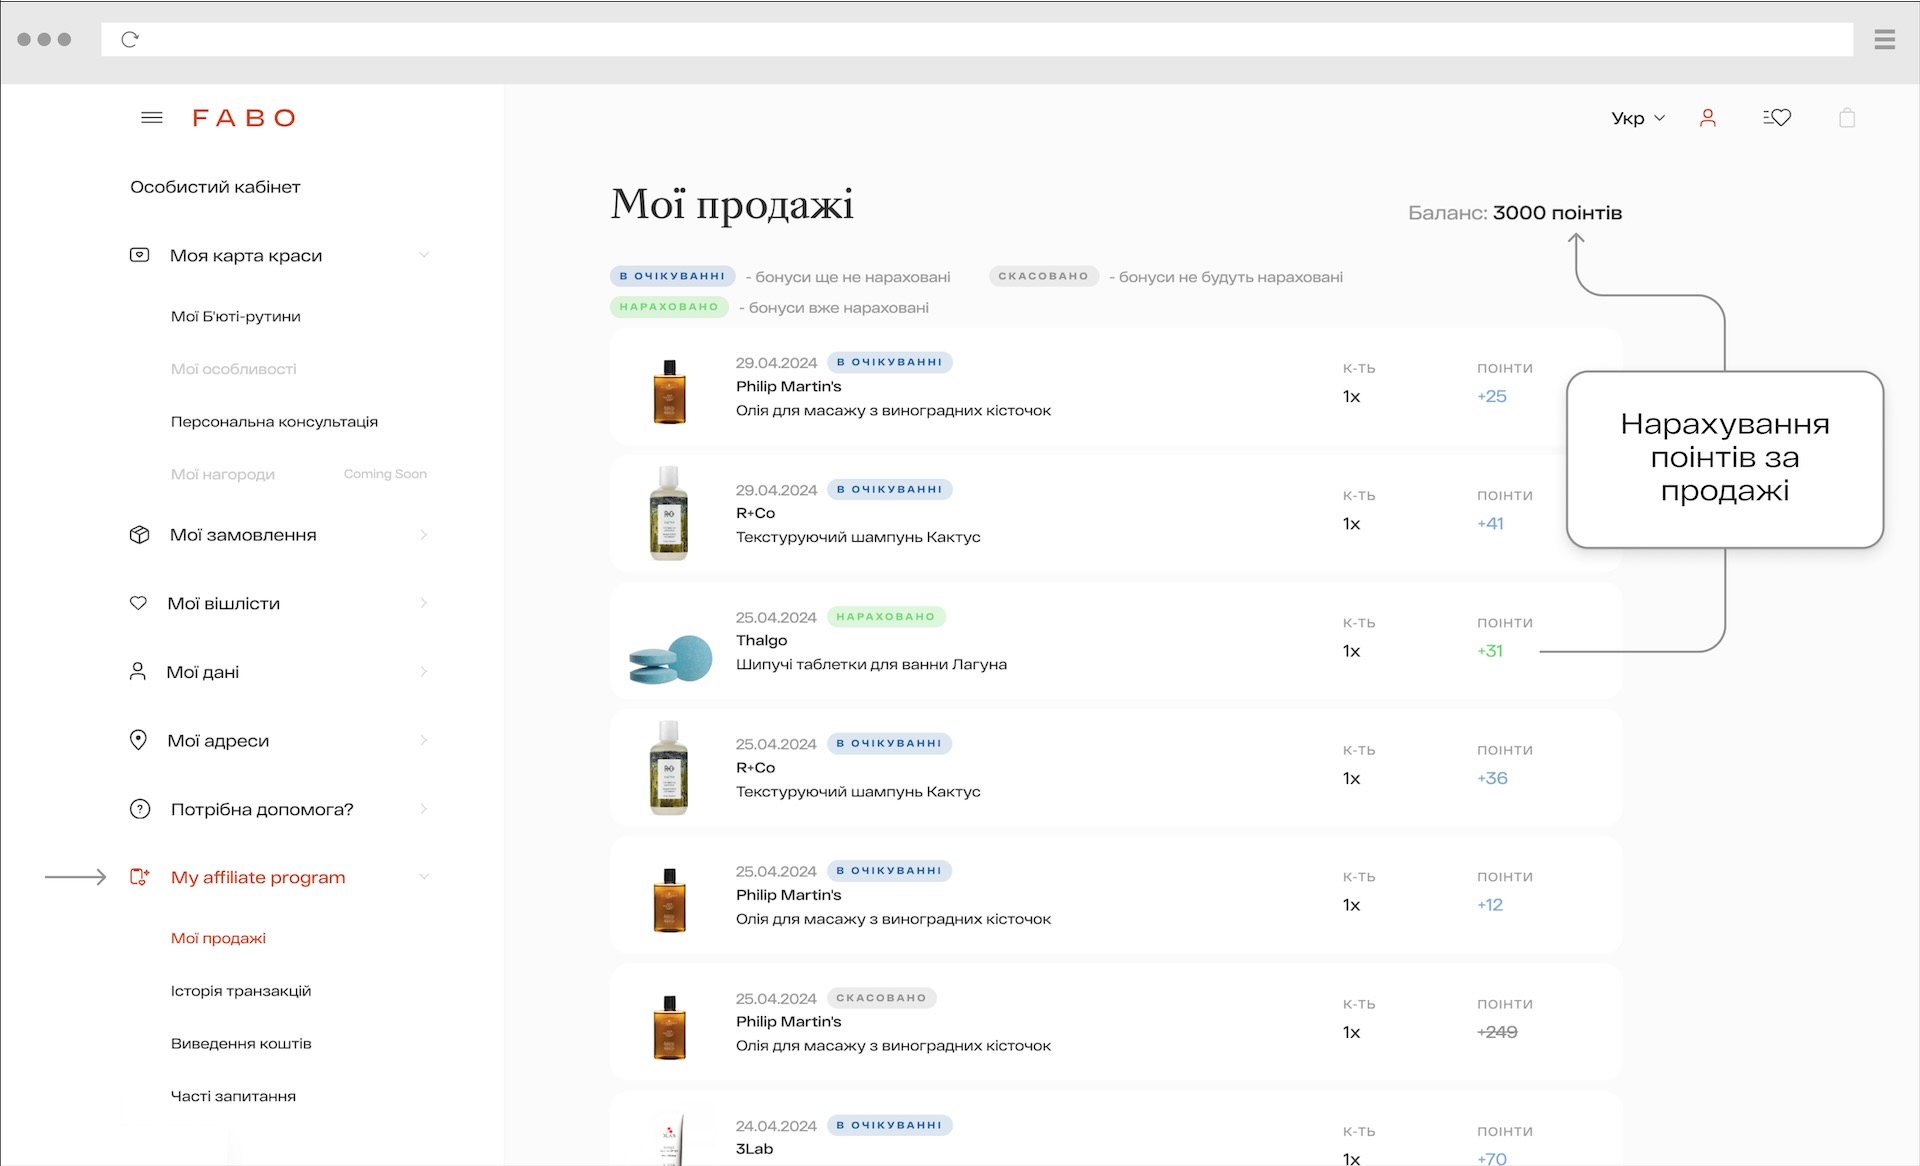
Task: Open the wishlist heart icon in header
Action: (x=1777, y=118)
